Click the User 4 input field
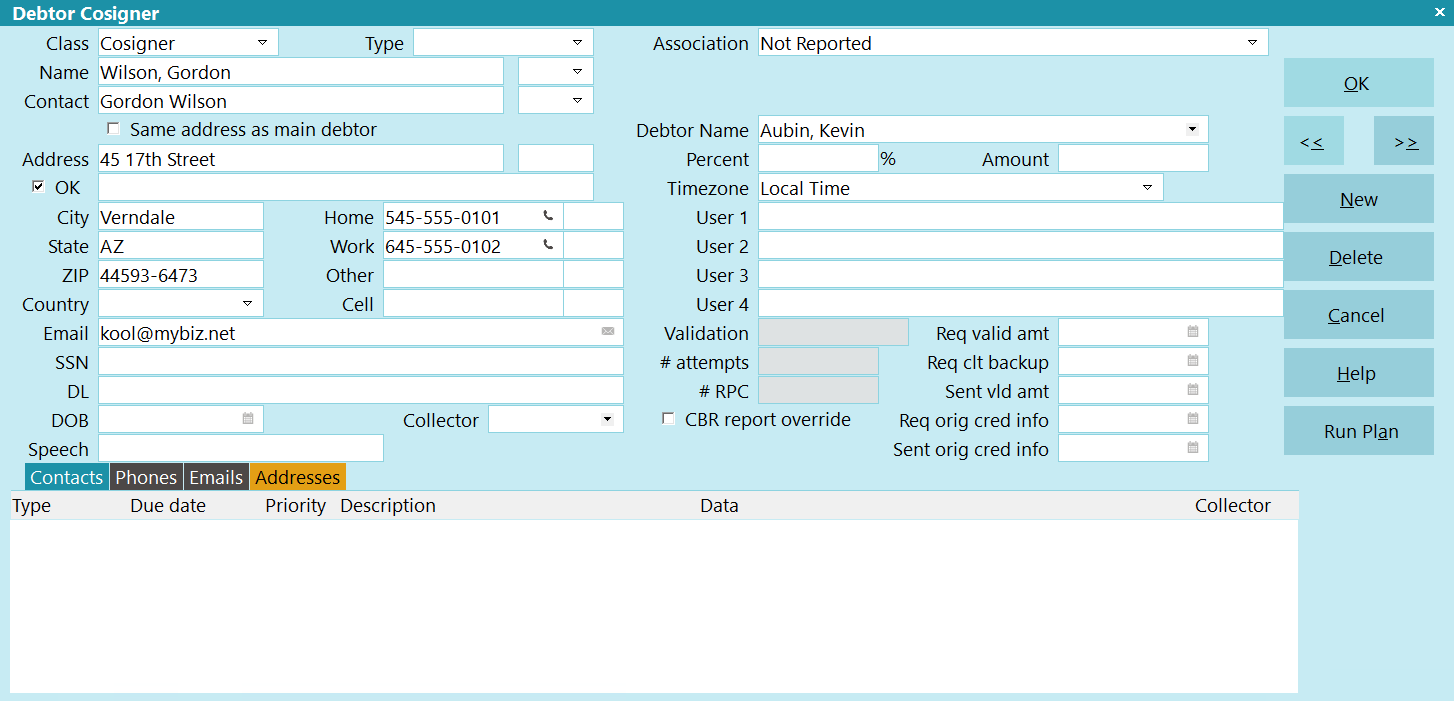 (x=1021, y=304)
